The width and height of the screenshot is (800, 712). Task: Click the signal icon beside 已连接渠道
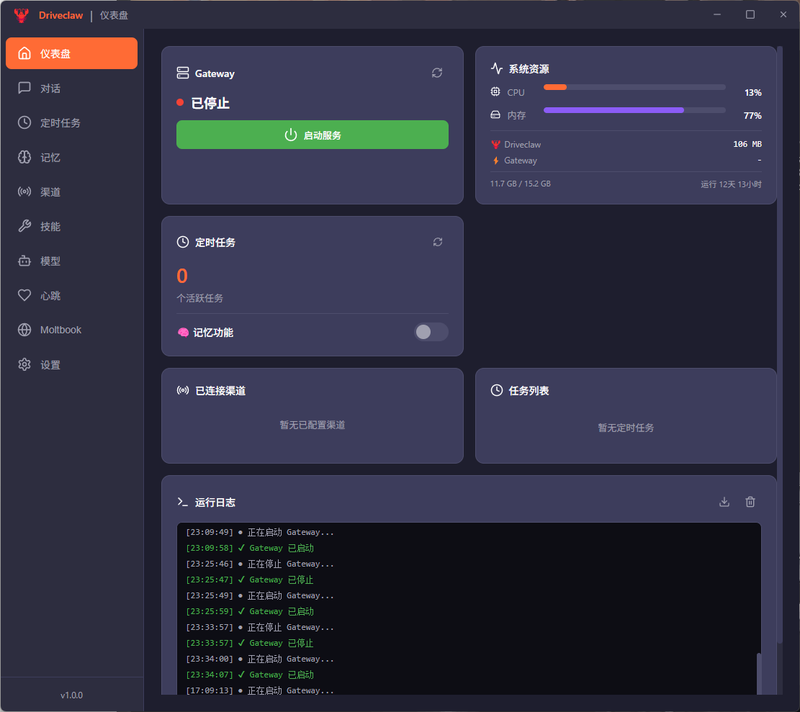[183, 390]
